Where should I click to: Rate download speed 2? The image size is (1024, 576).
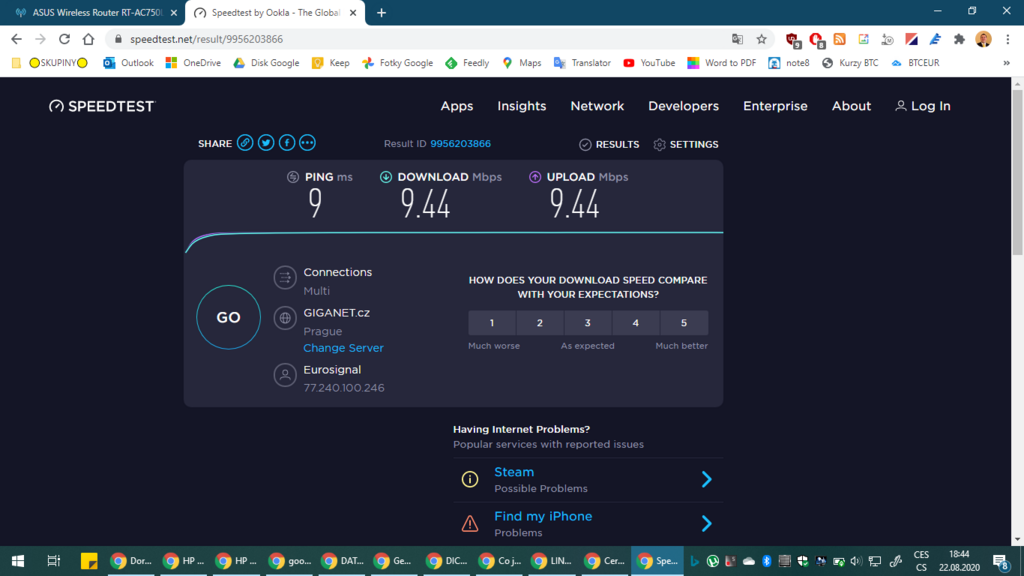[x=539, y=323]
